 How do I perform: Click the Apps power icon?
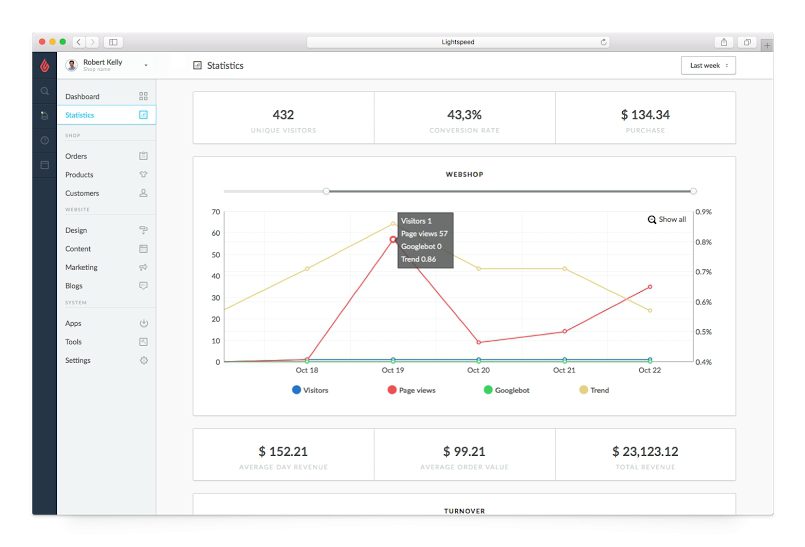pyautogui.click(x=143, y=323)
